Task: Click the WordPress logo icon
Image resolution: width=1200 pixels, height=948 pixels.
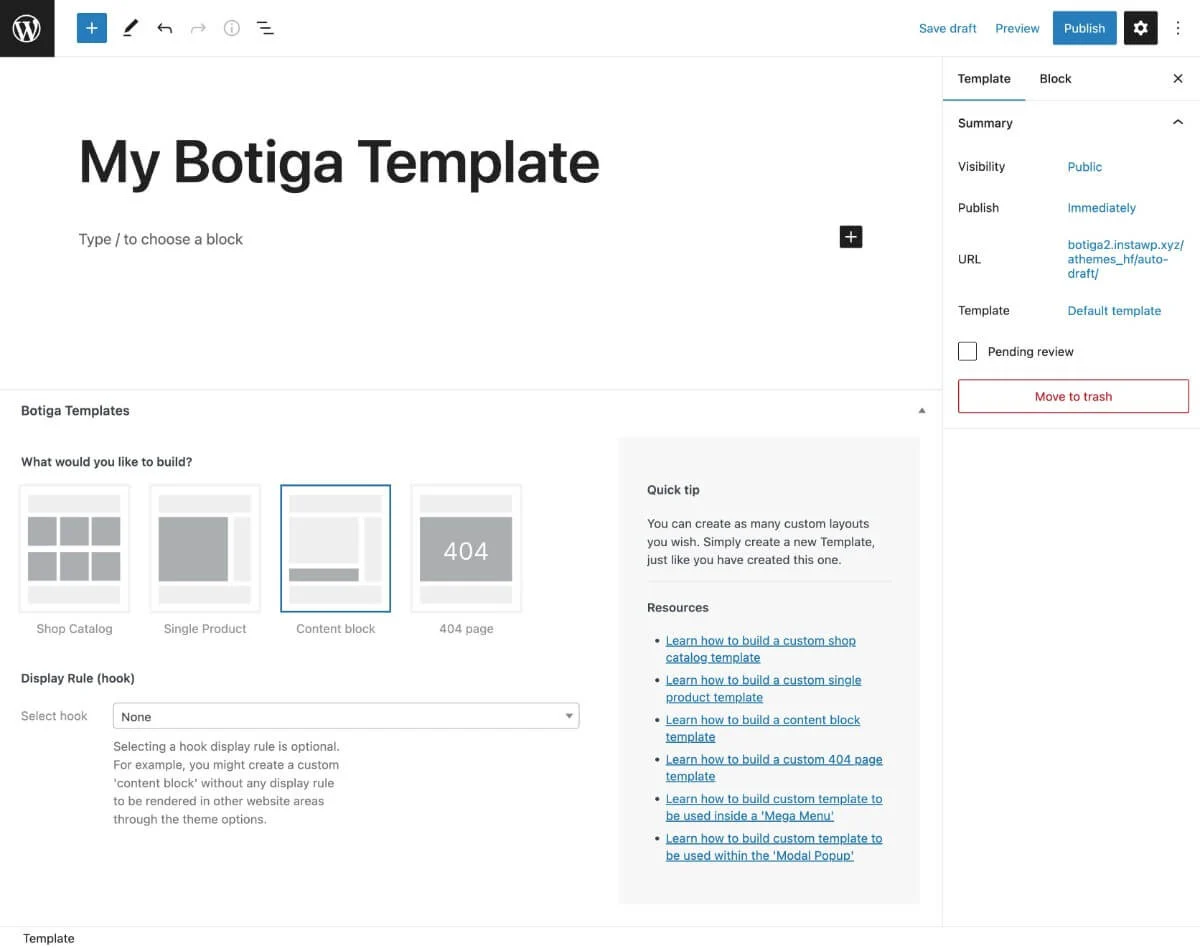Action: click(27, 28)
